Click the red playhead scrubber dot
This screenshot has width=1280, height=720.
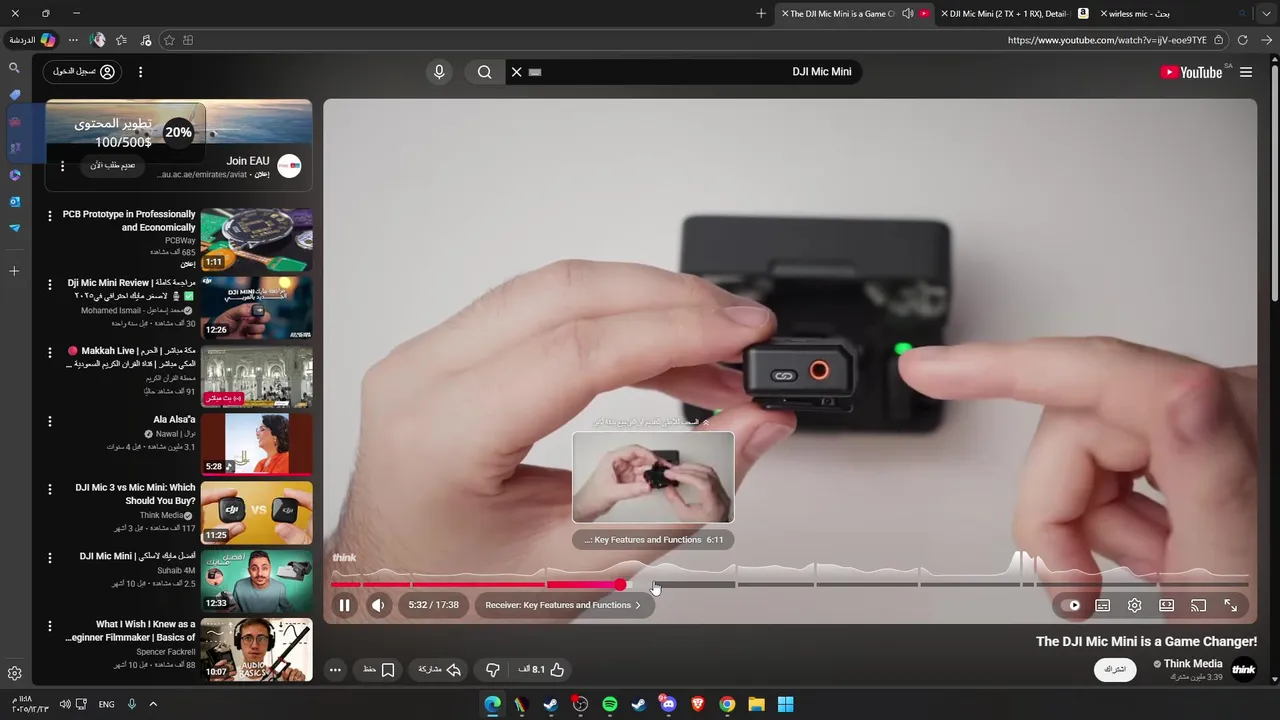click(x=621, y=585)
